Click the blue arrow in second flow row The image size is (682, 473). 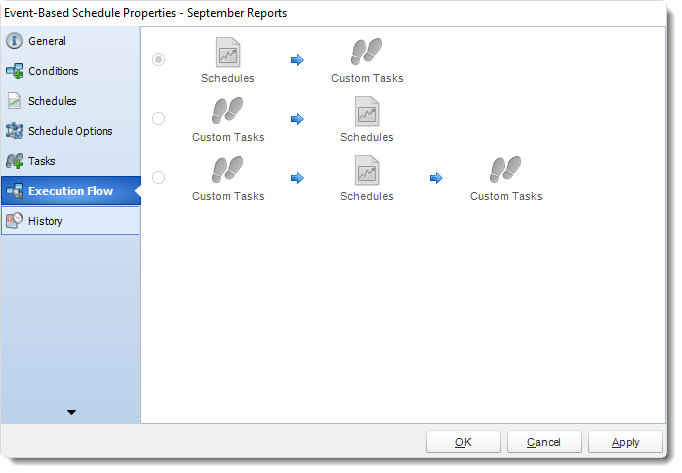[x=297, y=119]
